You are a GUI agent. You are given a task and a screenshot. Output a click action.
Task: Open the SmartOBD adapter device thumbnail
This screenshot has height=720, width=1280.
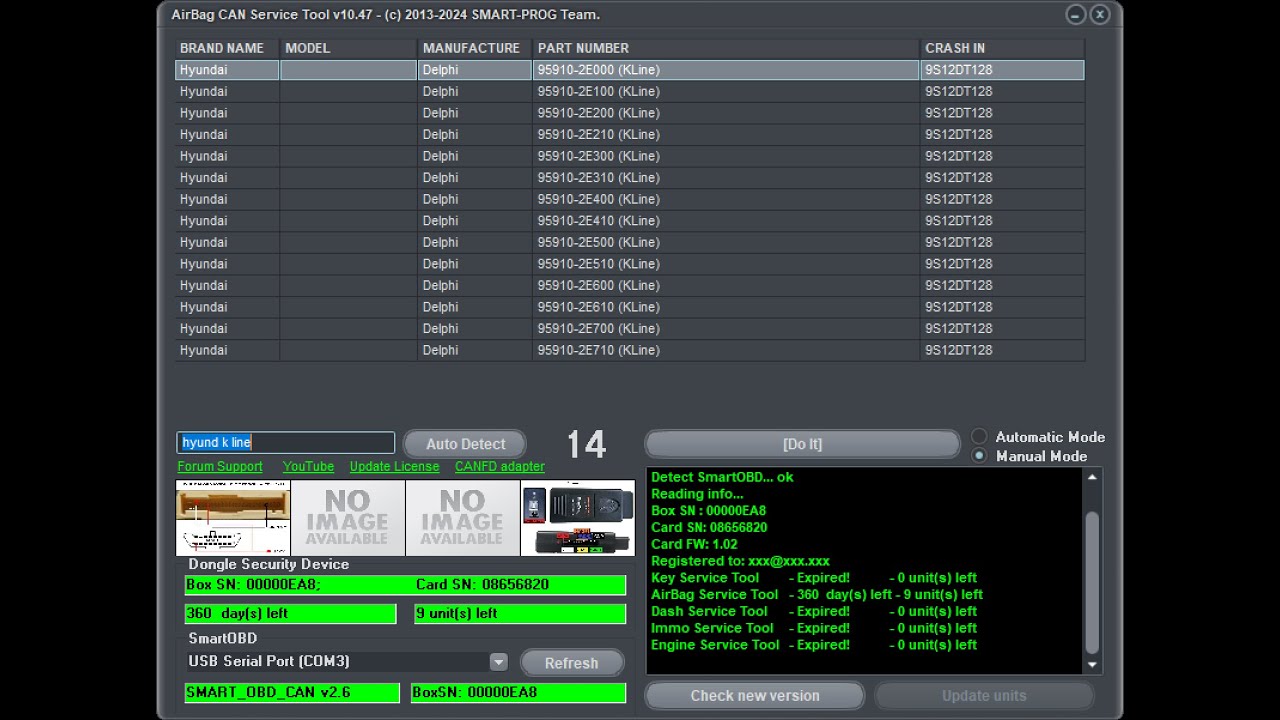pyautogui.click(x=578, y=518)
